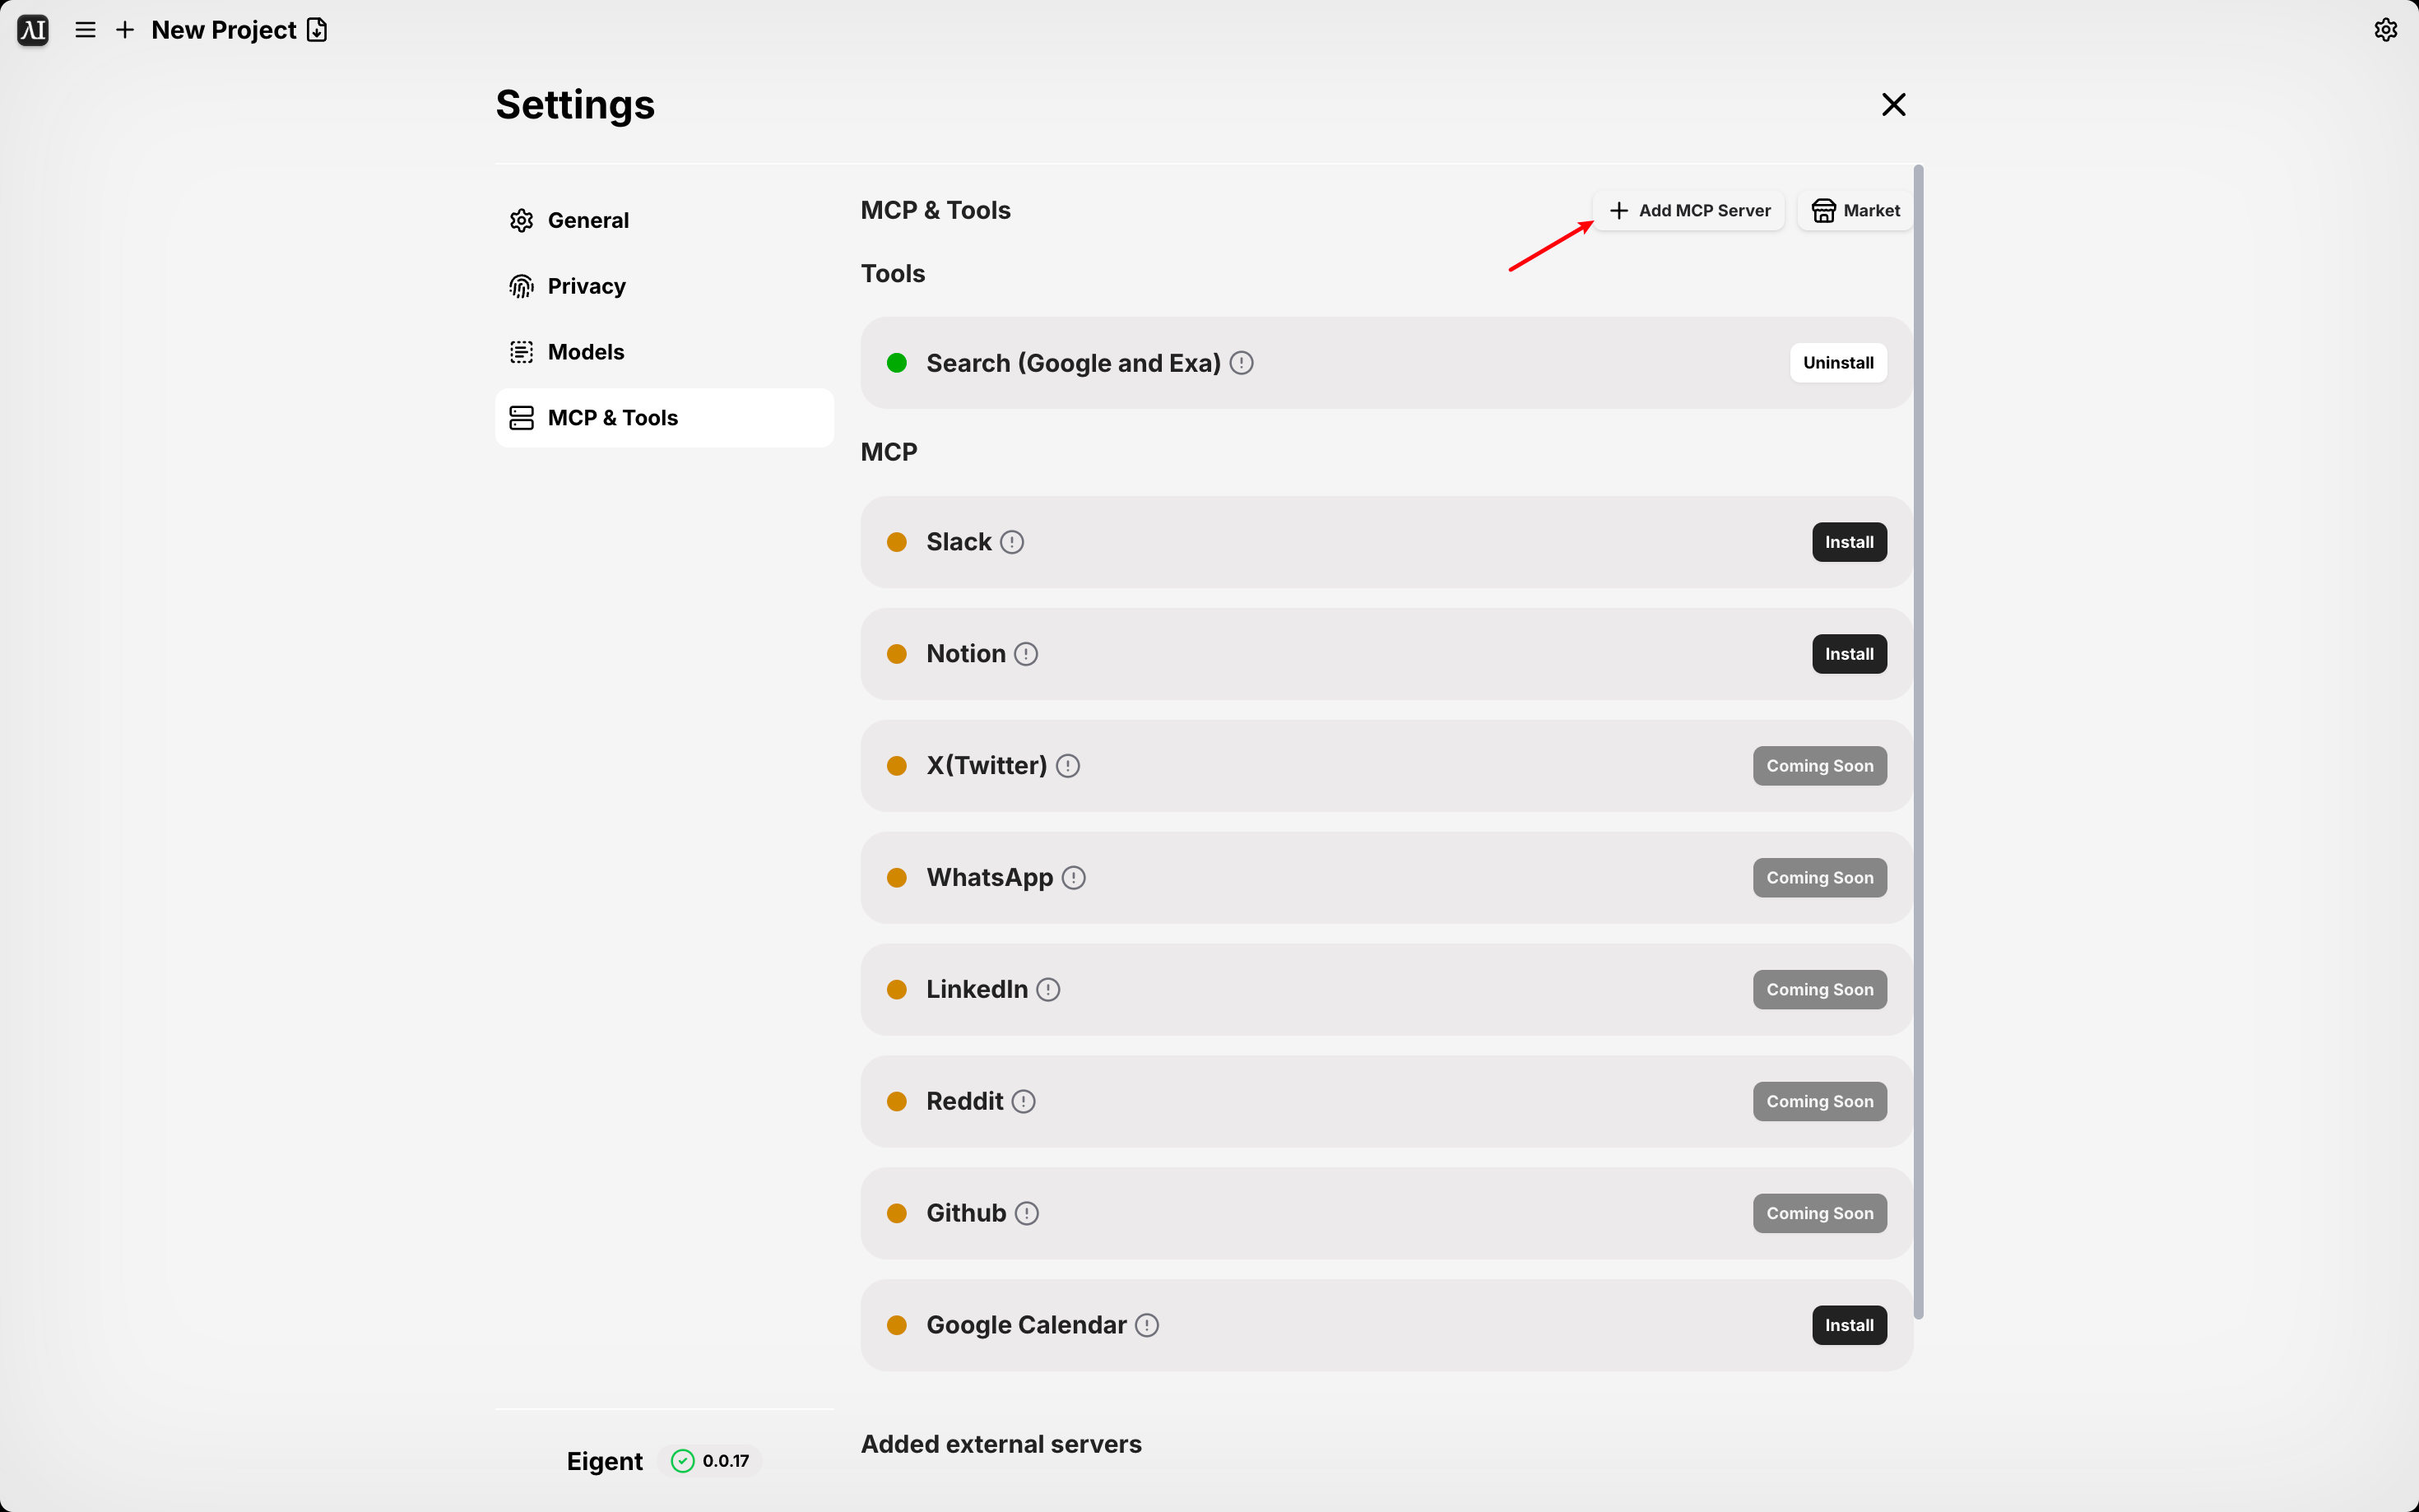Open the MCP Market

click(x=1855, y=210)
